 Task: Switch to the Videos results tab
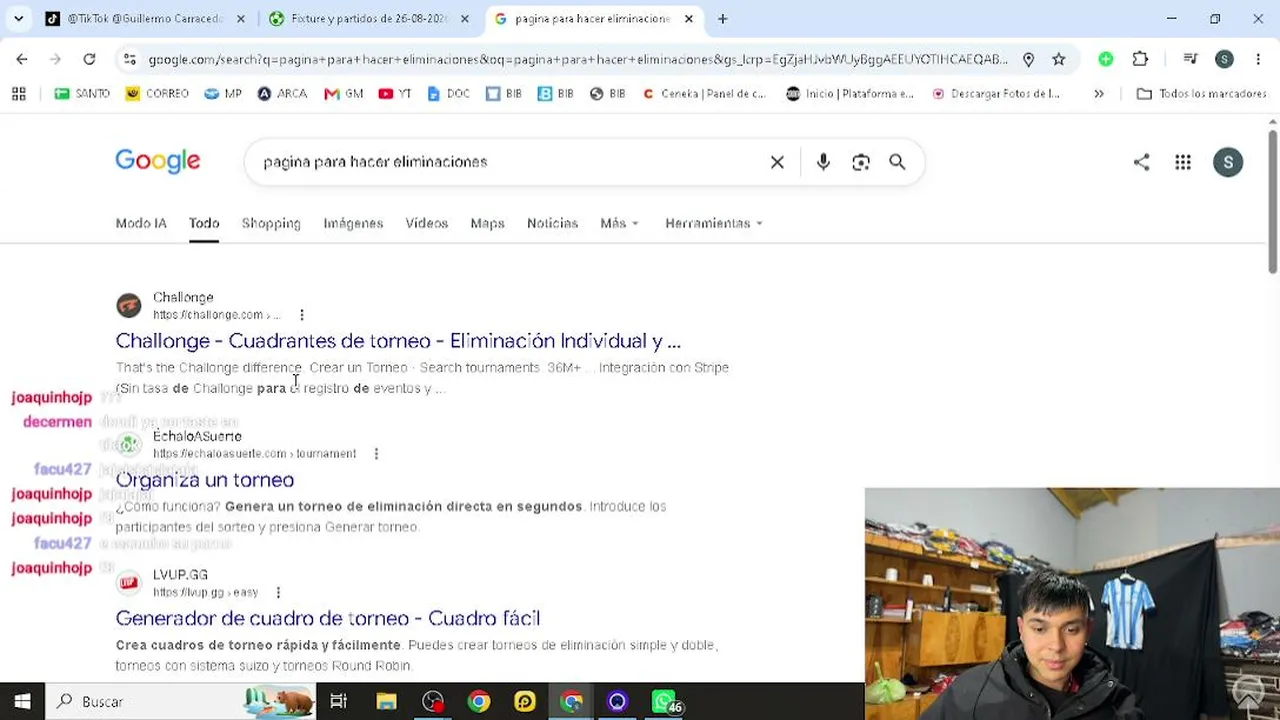point(427,223)
